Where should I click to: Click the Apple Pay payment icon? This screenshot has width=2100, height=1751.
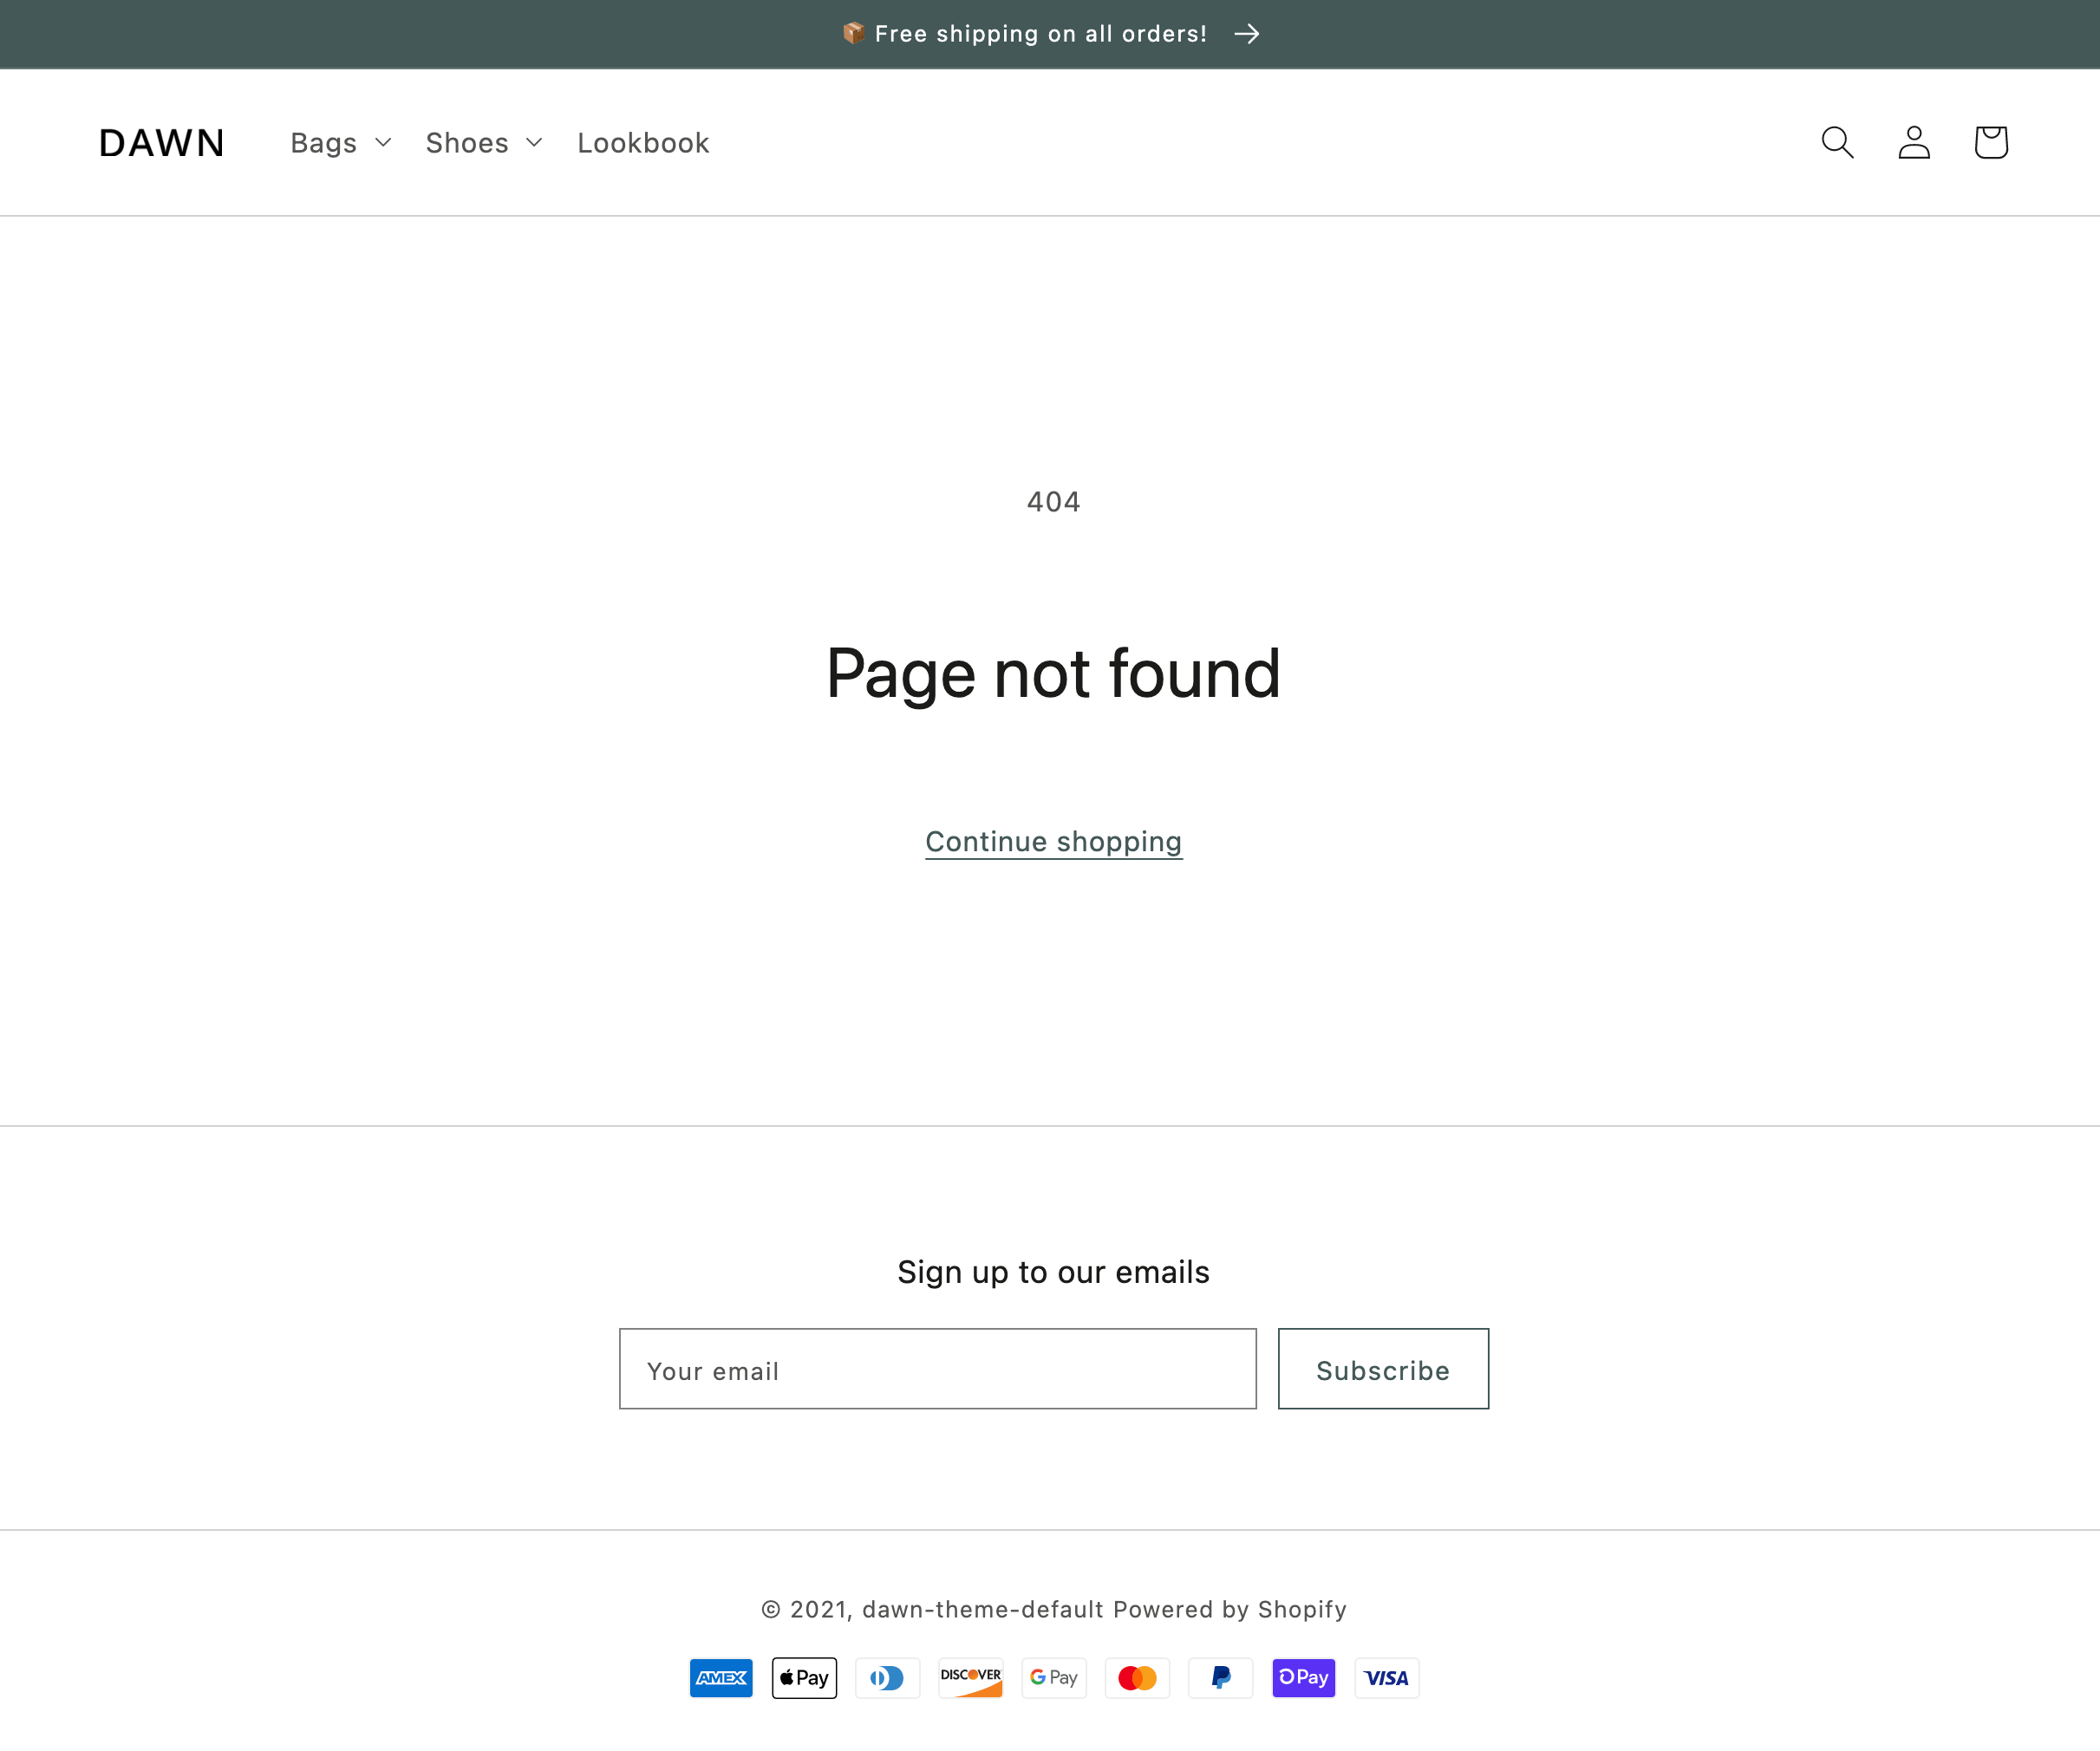click(804, 1677)
